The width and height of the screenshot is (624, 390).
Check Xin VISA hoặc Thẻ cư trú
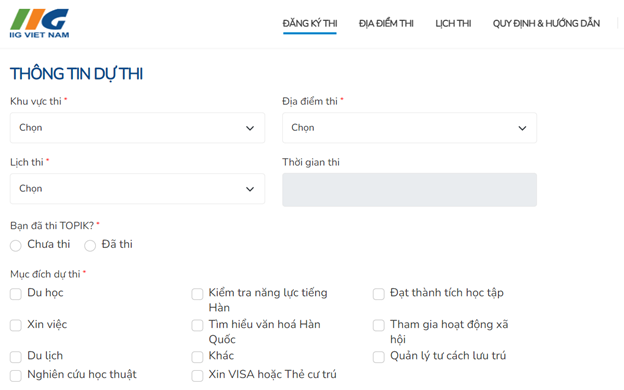point(197,376)
